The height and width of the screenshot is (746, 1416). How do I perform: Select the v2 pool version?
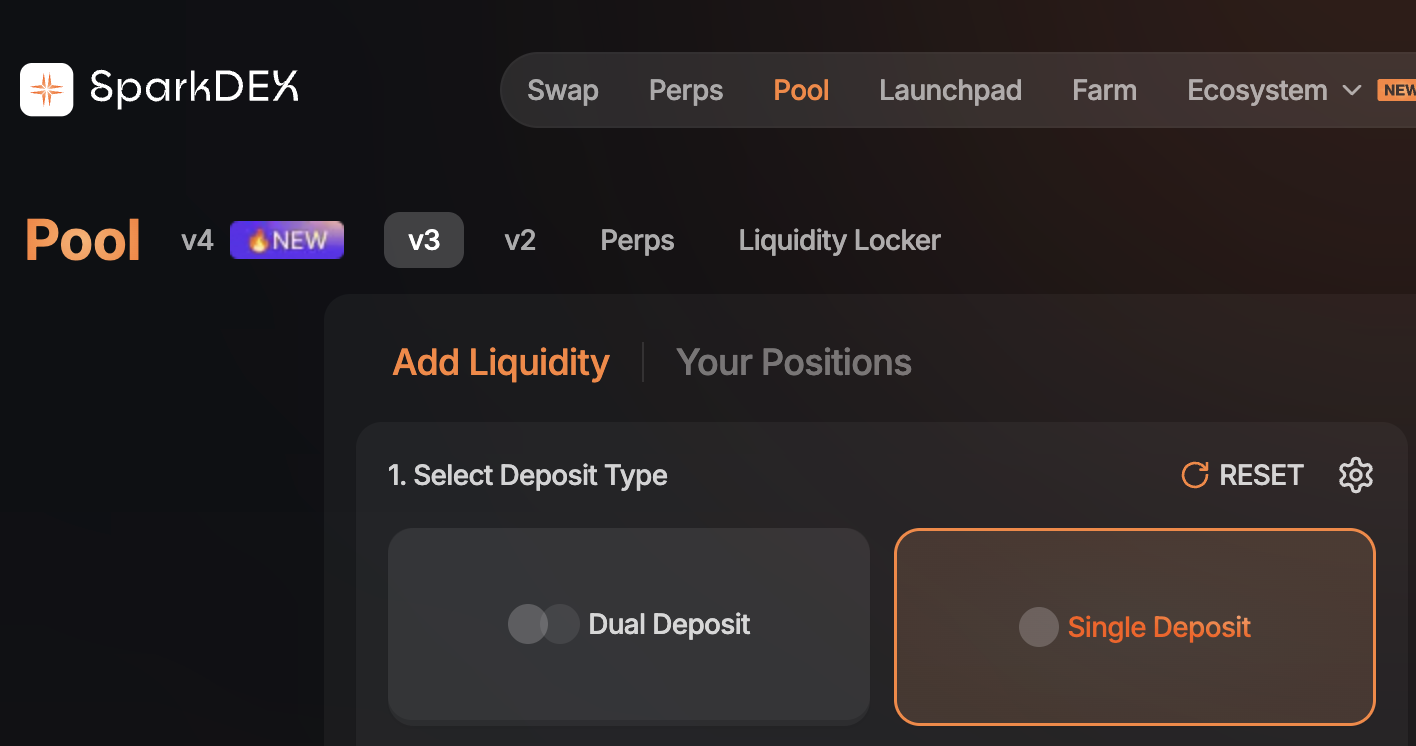[520, 241]
